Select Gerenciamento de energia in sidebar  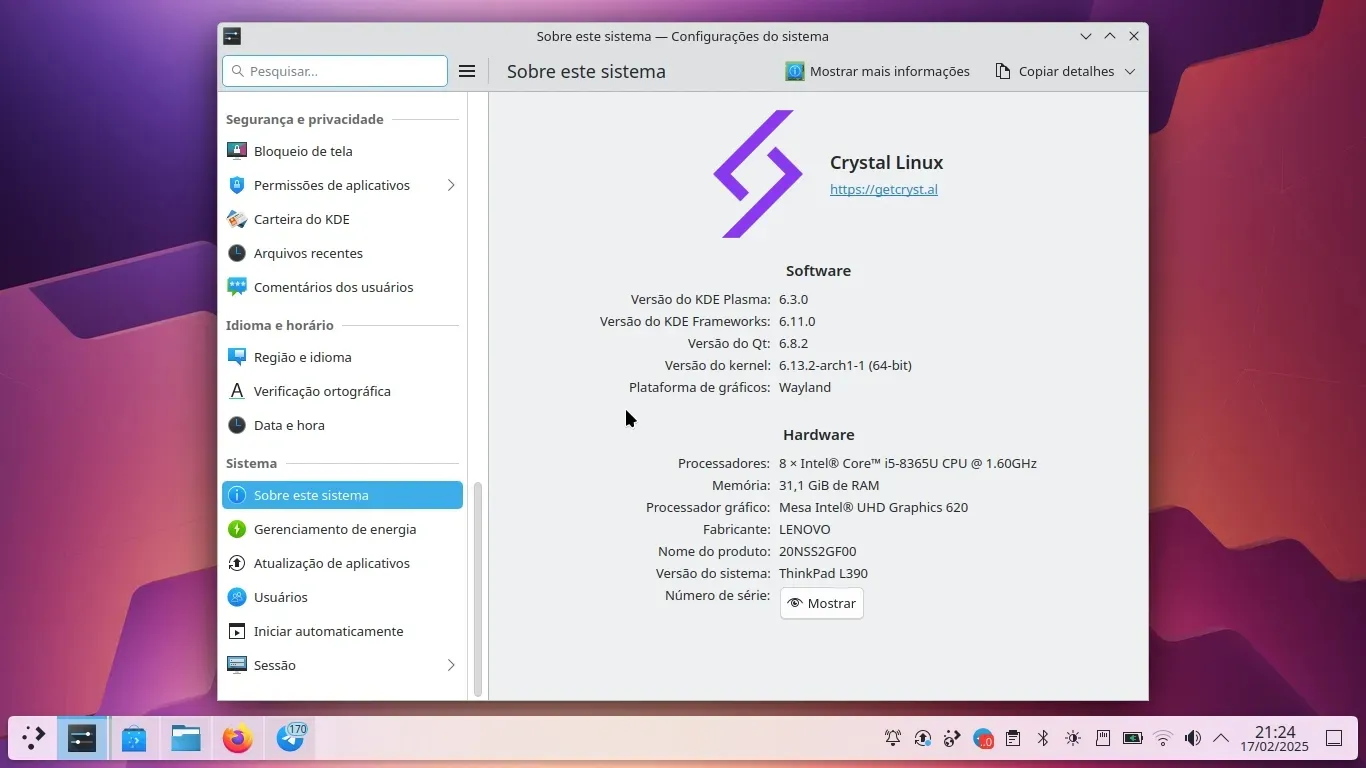click(334, 529)
